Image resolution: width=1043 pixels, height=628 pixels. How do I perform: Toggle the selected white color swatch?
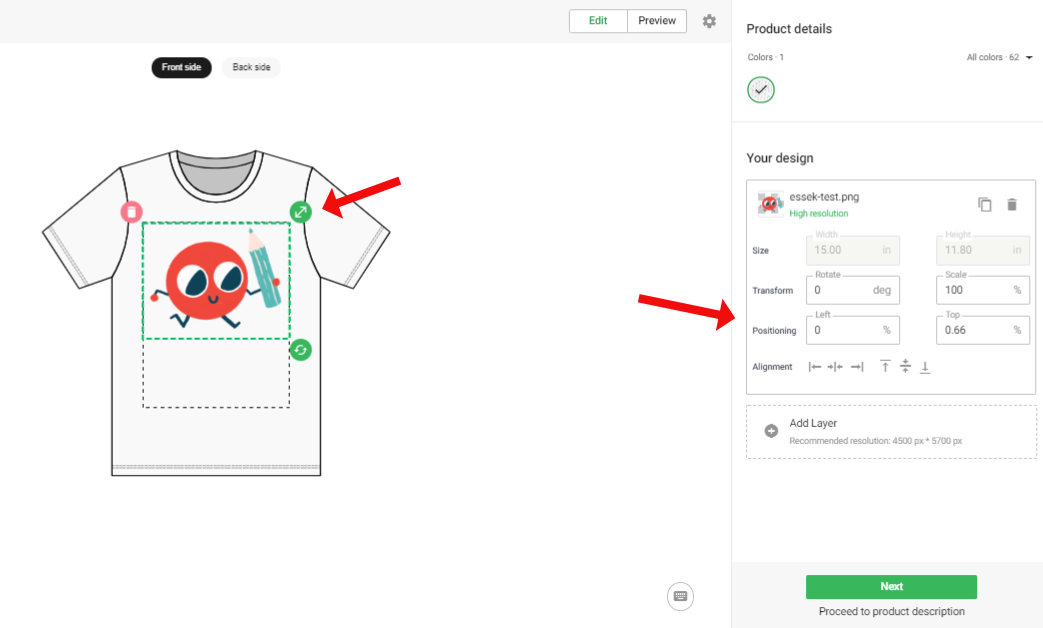761,90
